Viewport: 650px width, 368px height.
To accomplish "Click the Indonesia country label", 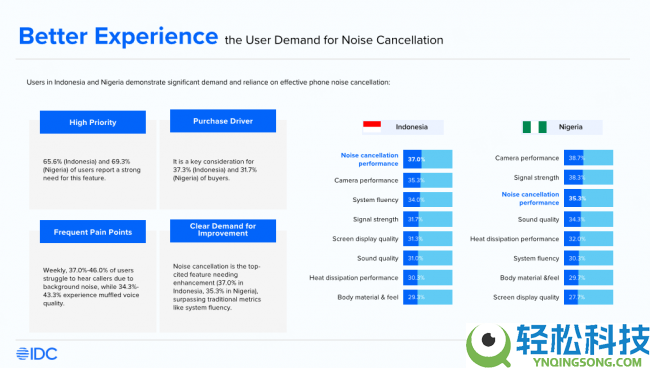I will click(412, 127).
